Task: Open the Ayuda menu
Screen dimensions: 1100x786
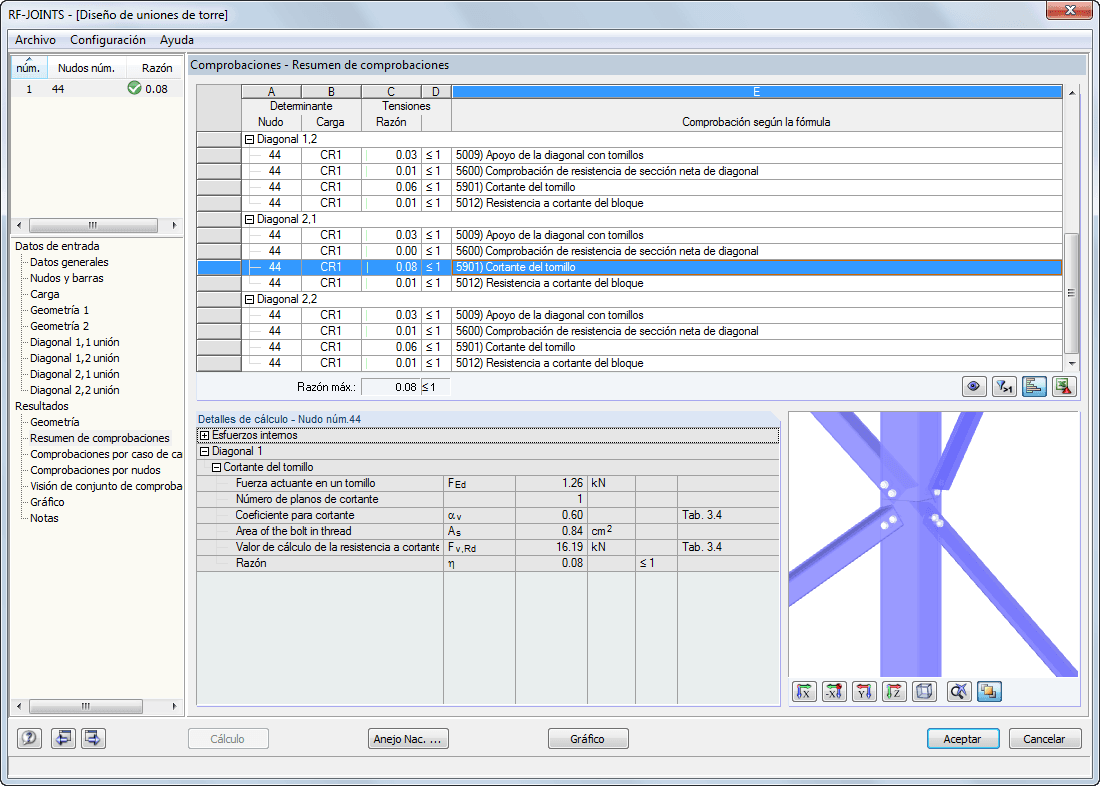Action: [177, 40]
